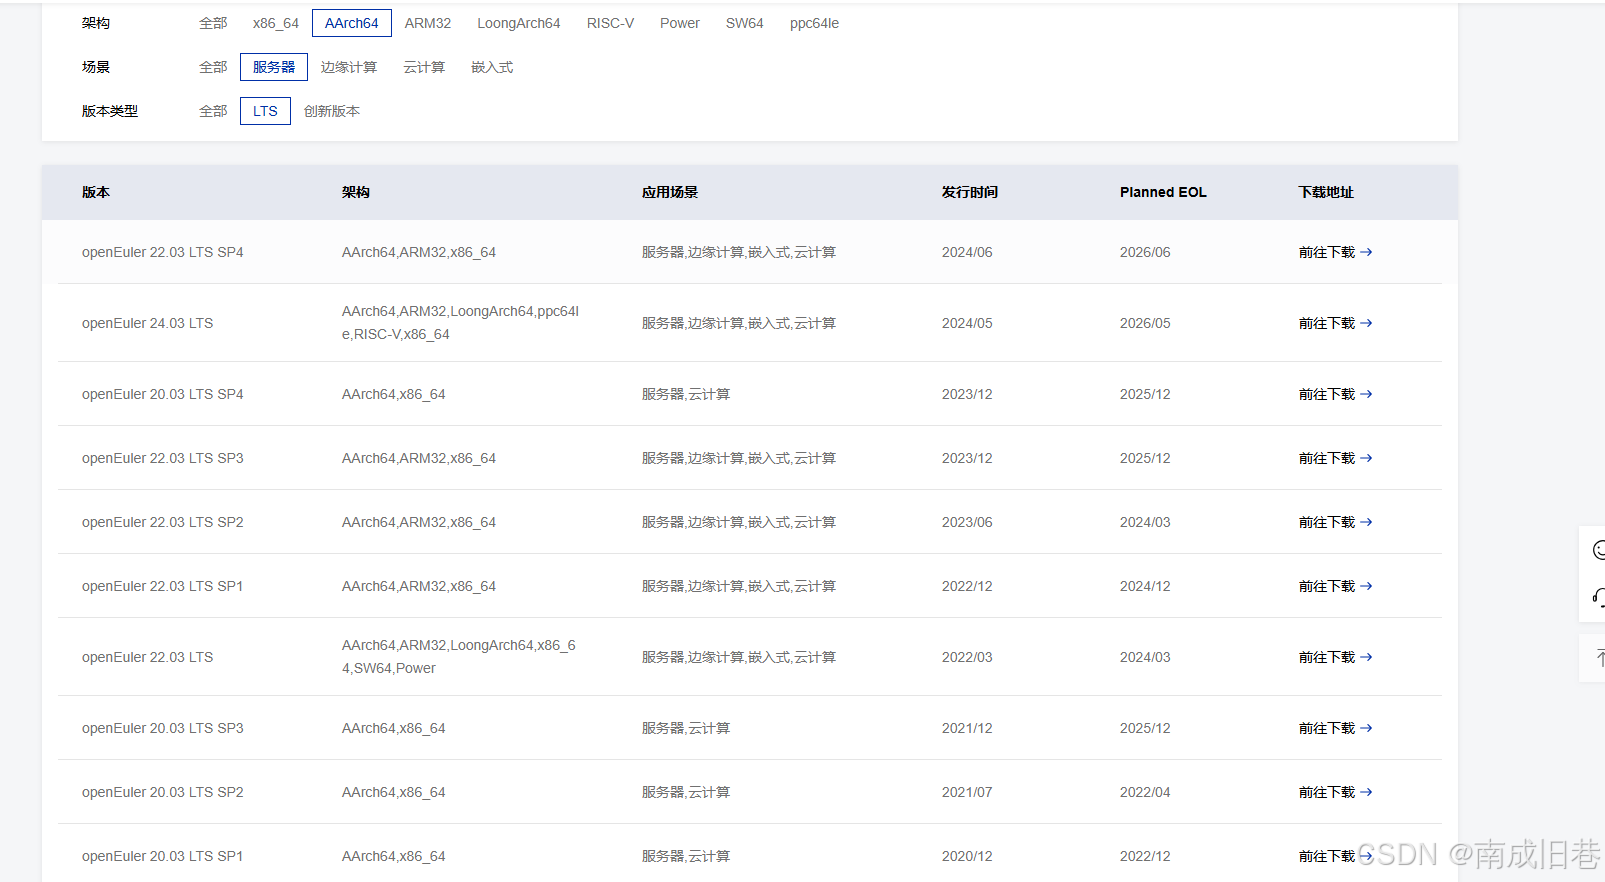Viewport: 1605px width, 882px height.
Task: Choose 全部 in the 场景 row
Action: 213,67
